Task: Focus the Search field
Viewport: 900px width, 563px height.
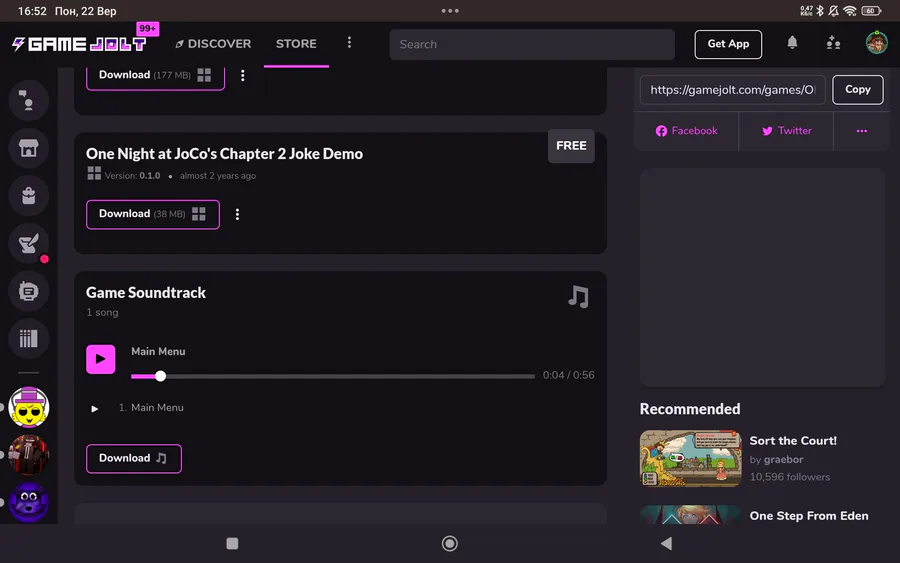Action: click(x=532, y=44)
